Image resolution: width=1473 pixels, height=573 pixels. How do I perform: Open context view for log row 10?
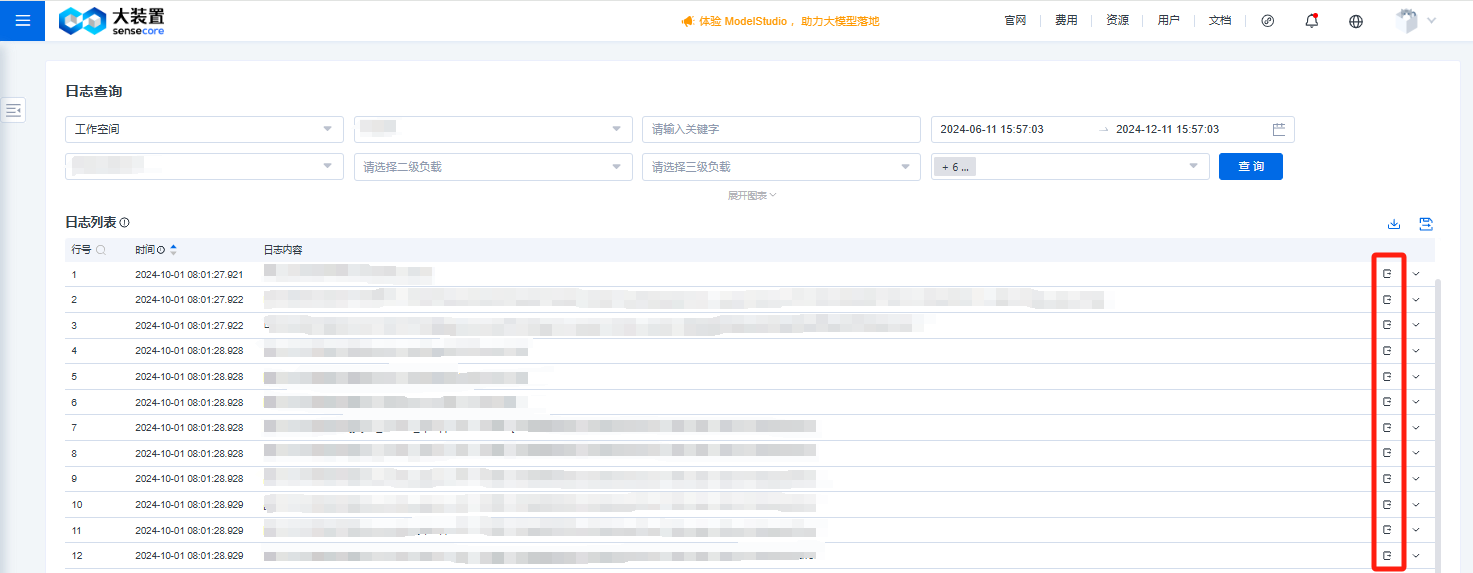1387,504
